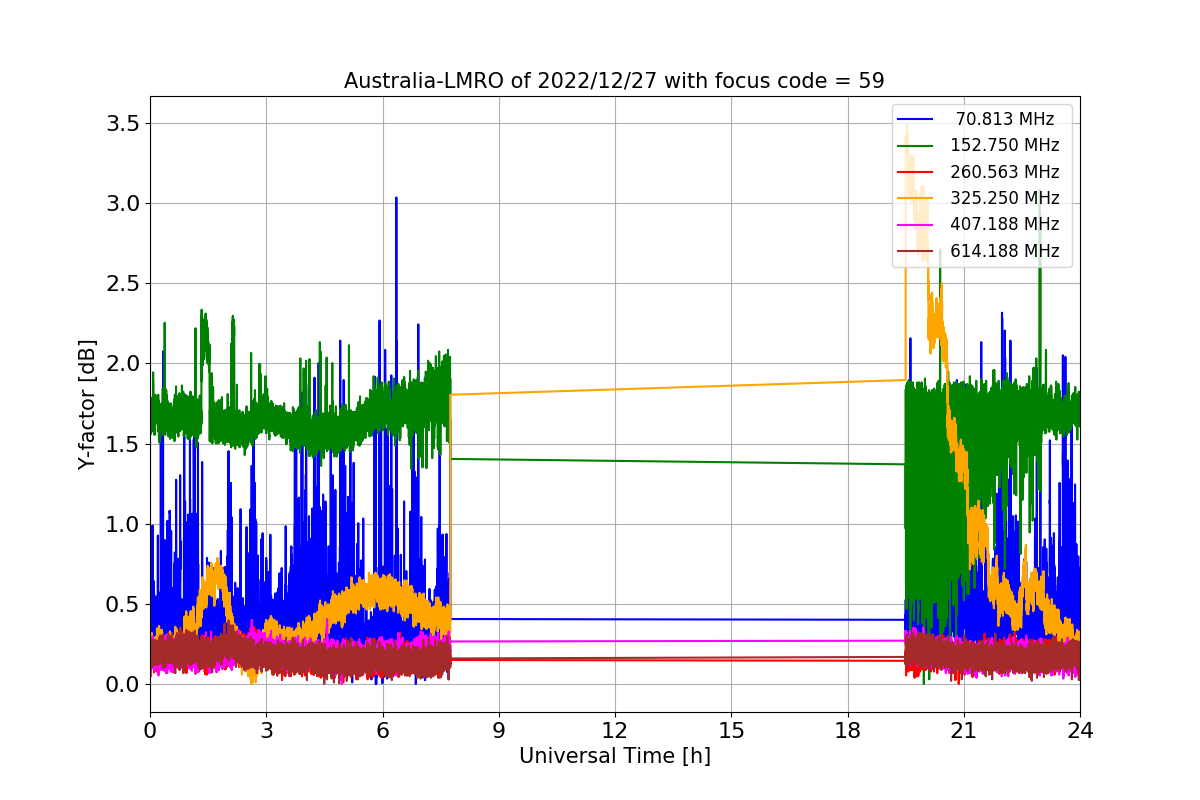1200x800 pixels.
Task: Click the magenta line sample in the legend
Action: pos(916,225)
